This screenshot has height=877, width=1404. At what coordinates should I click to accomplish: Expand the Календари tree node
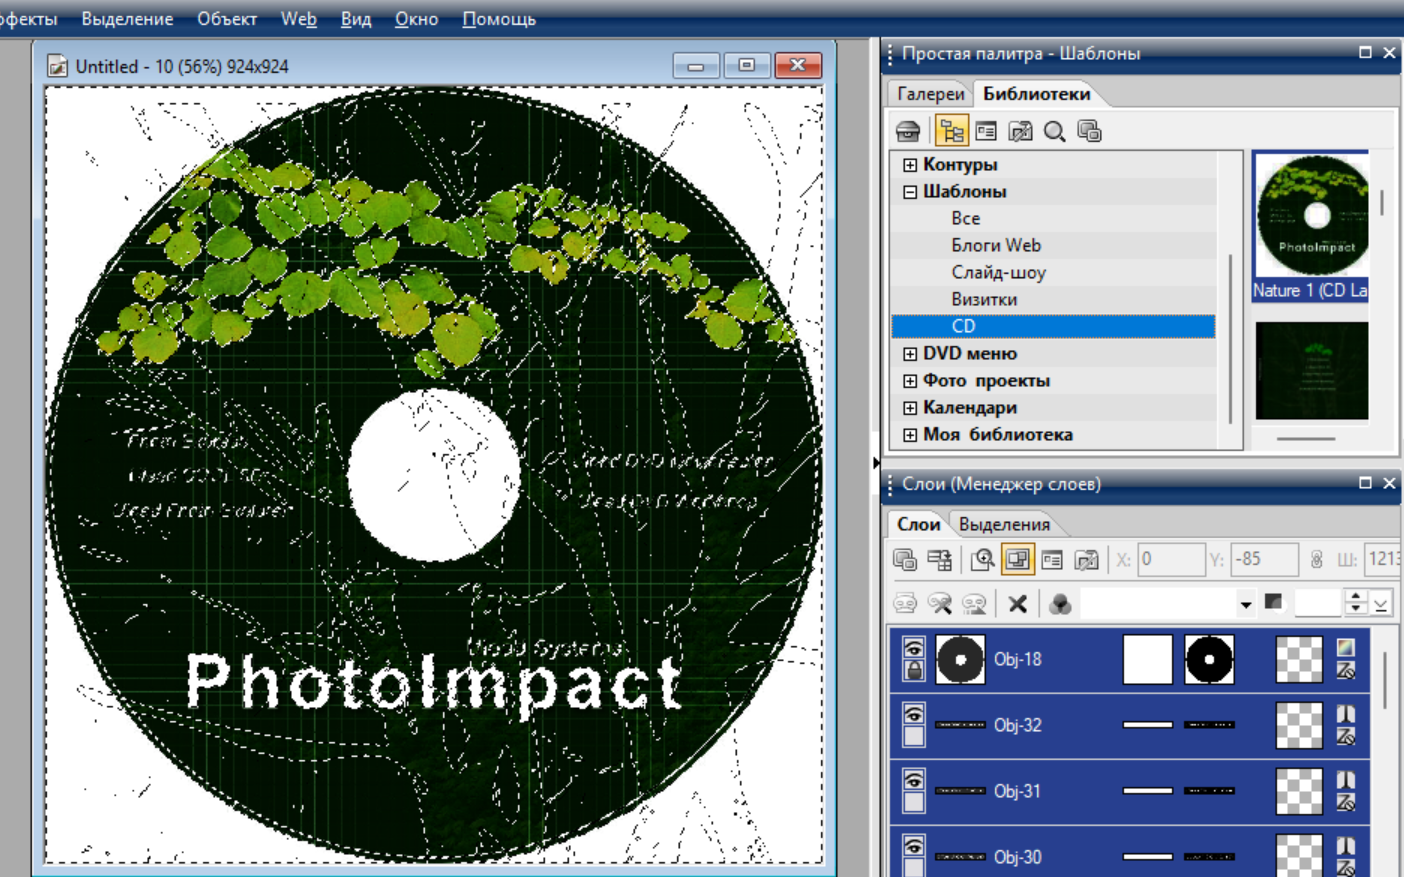pos(910,408)
